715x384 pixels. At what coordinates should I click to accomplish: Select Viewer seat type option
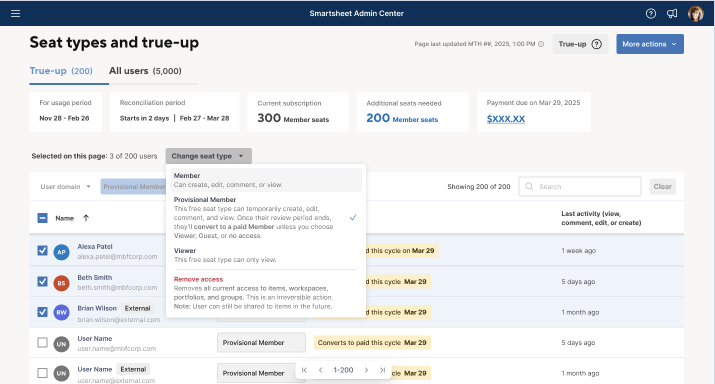(266, 255)
